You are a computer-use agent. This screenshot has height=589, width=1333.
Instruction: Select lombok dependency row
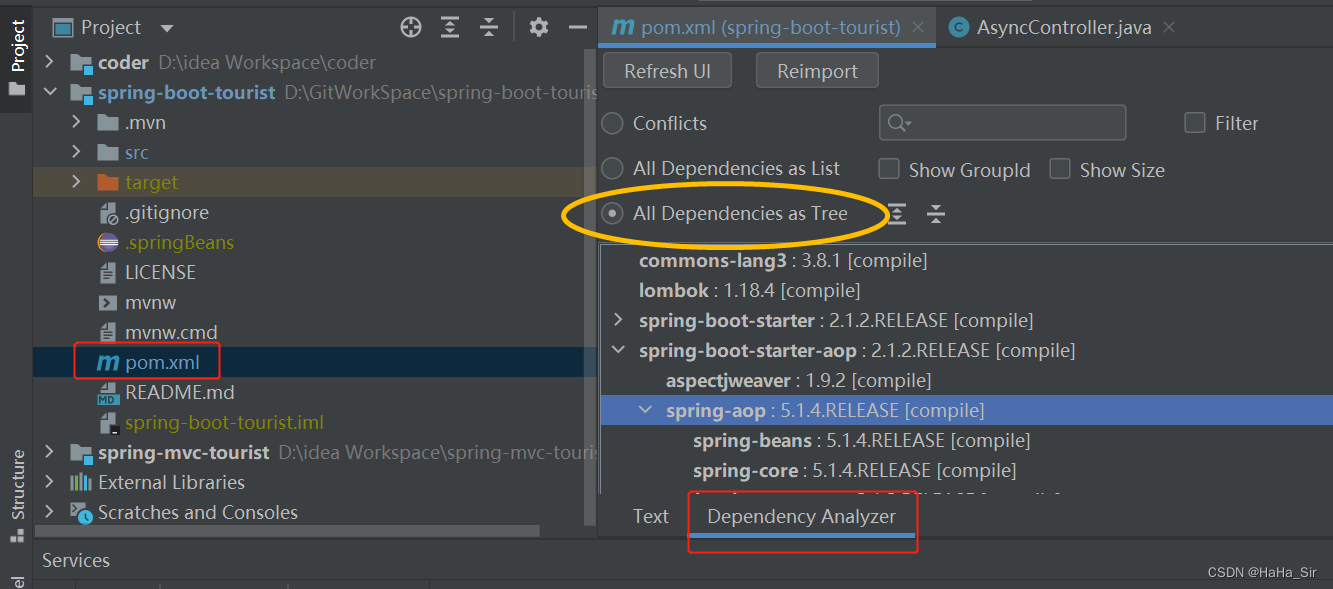(966, 290)
